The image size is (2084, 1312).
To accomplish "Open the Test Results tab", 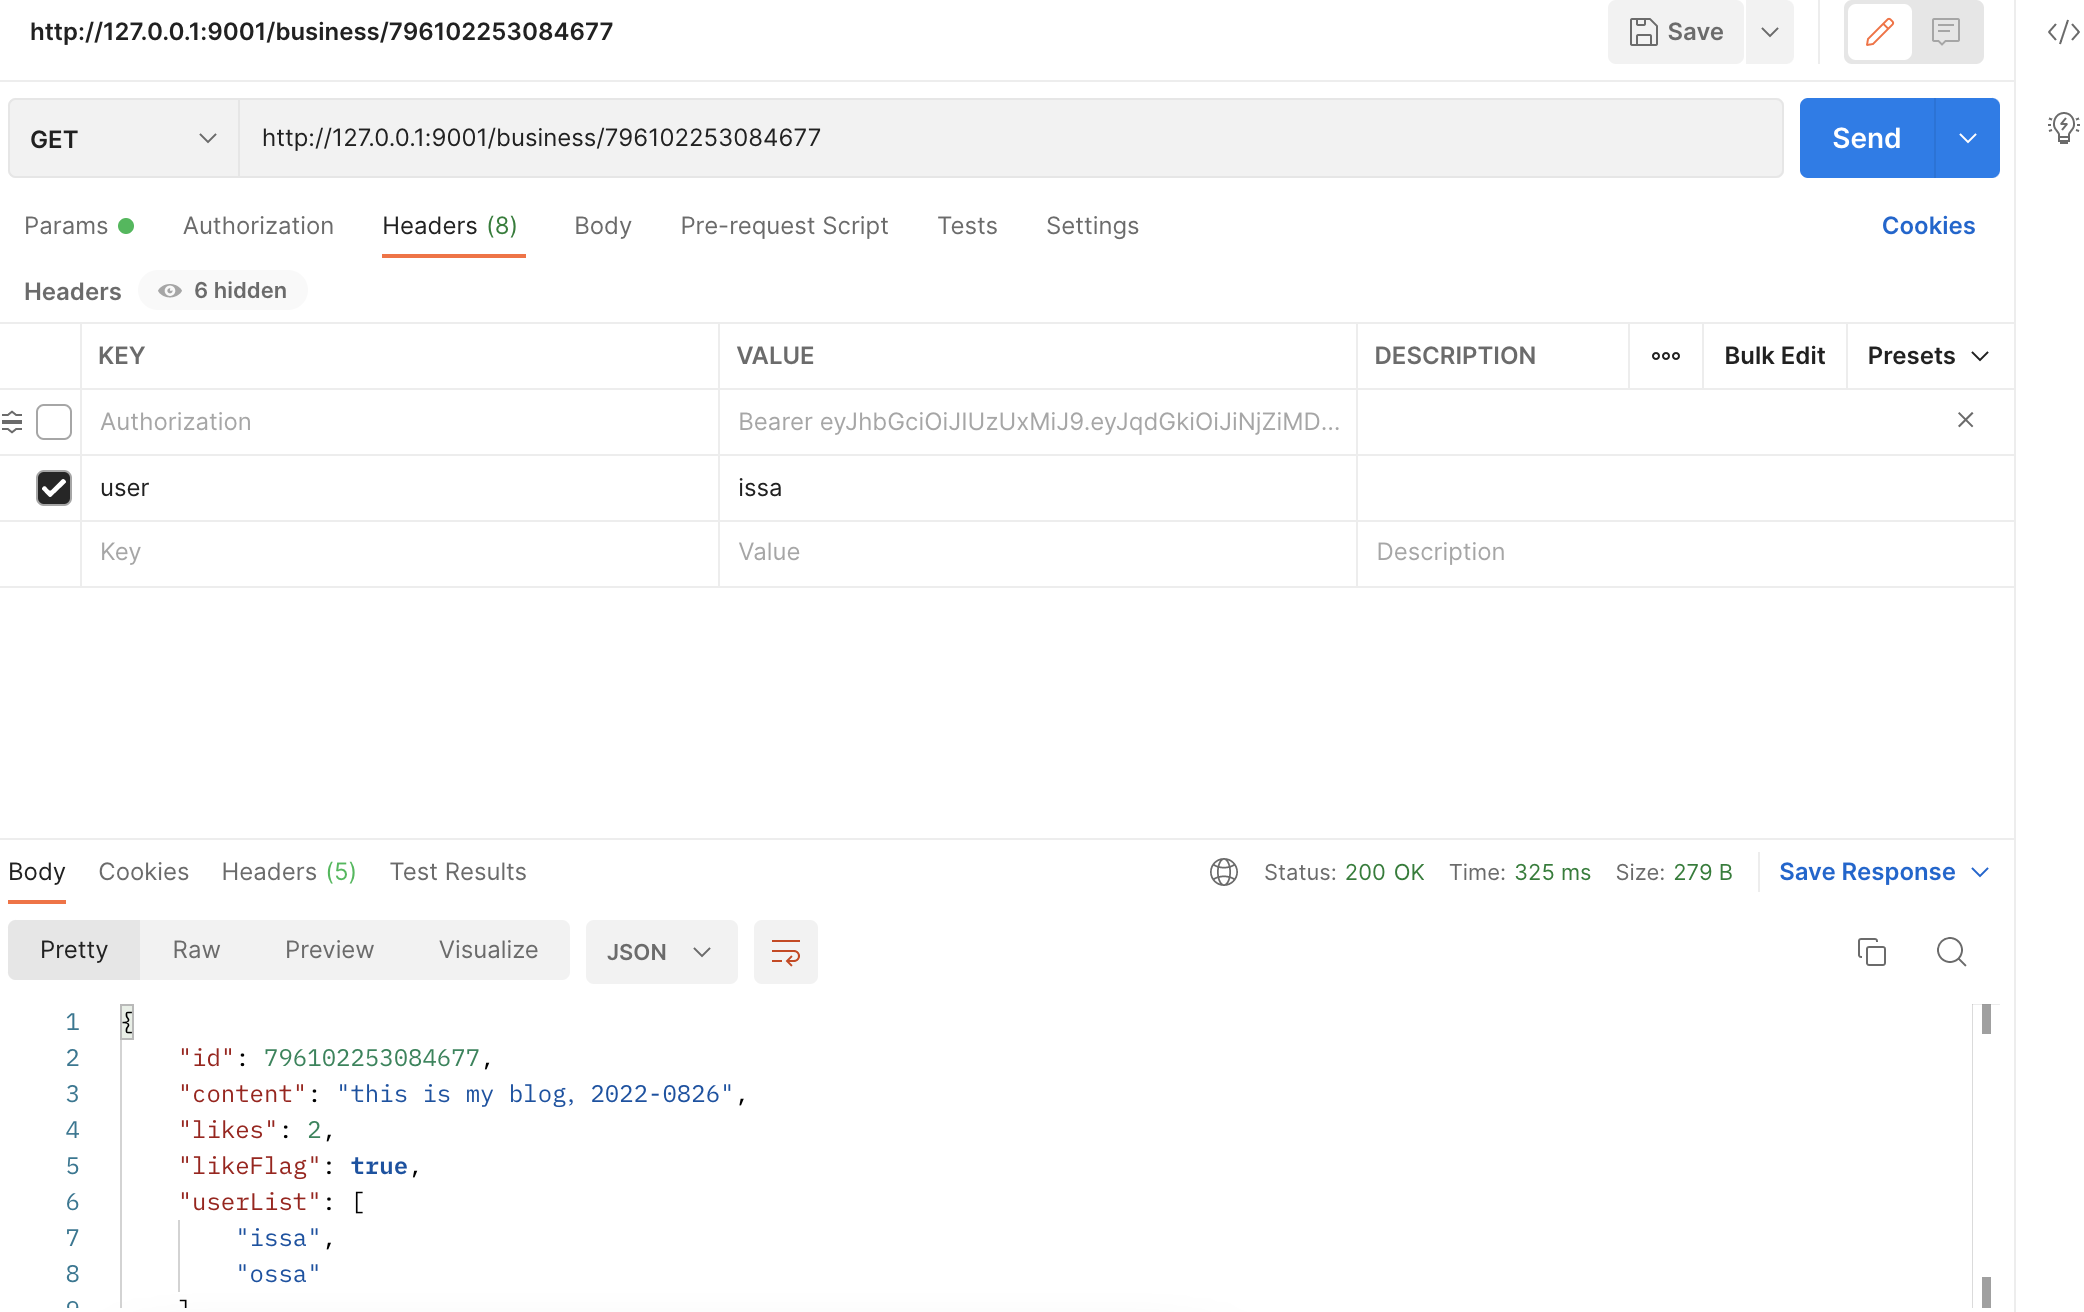I will coord(458,872).
